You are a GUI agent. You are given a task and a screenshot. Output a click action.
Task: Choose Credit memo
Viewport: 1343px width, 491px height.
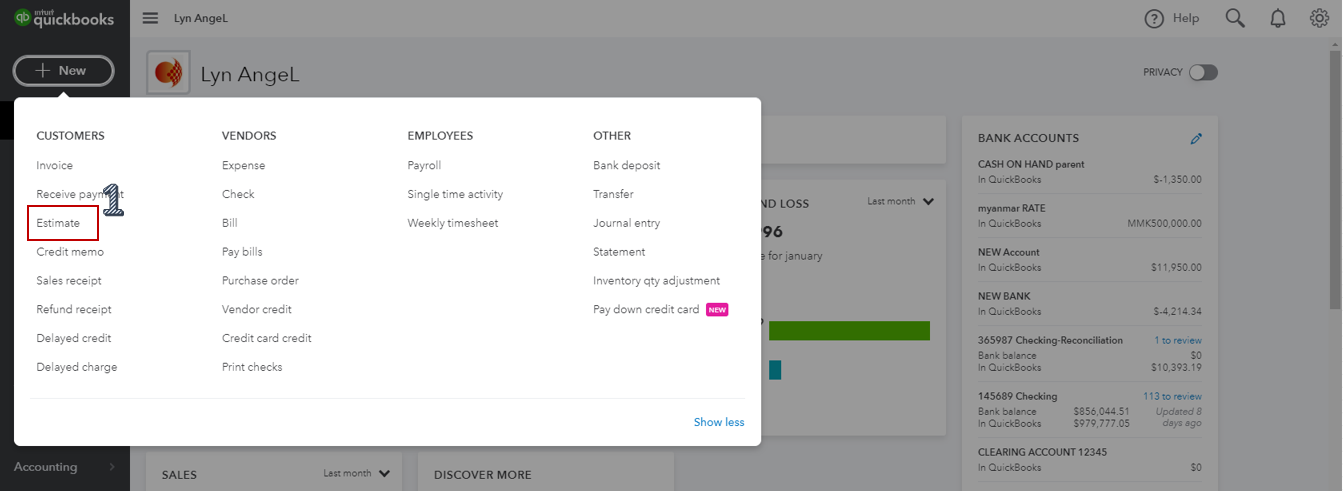tap(70, 252)
